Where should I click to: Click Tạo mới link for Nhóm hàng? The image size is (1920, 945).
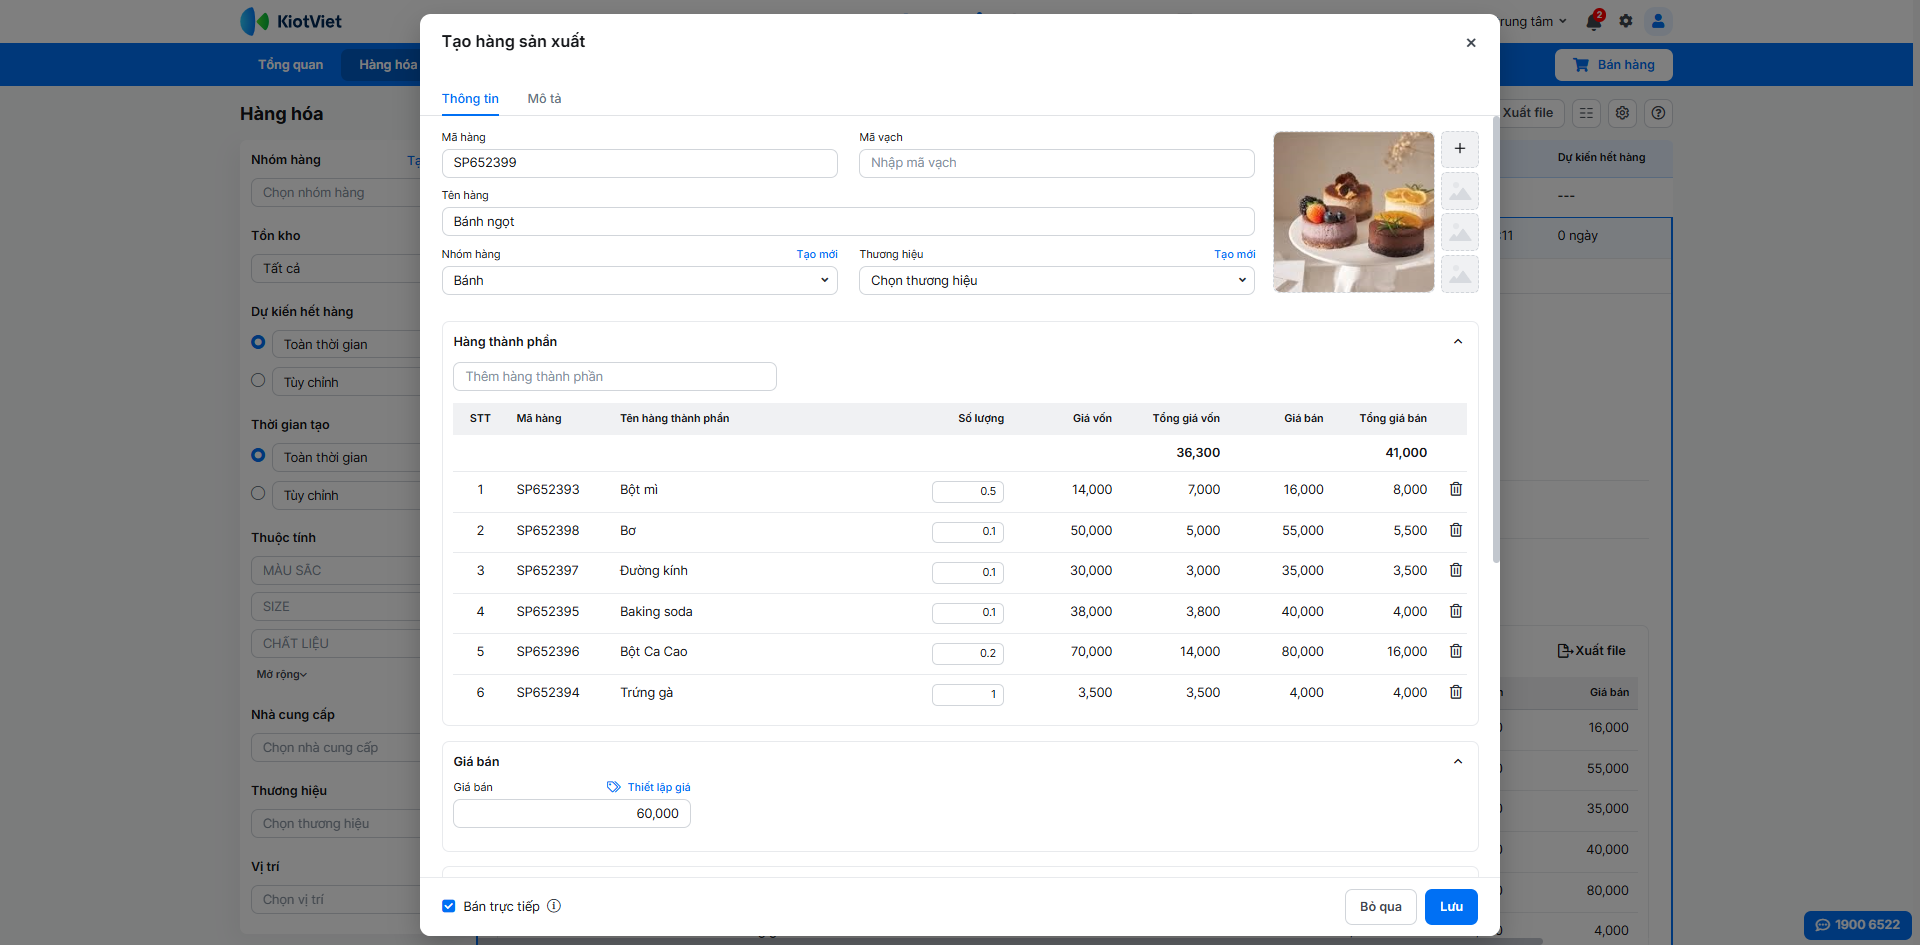[x=817, y=254]
